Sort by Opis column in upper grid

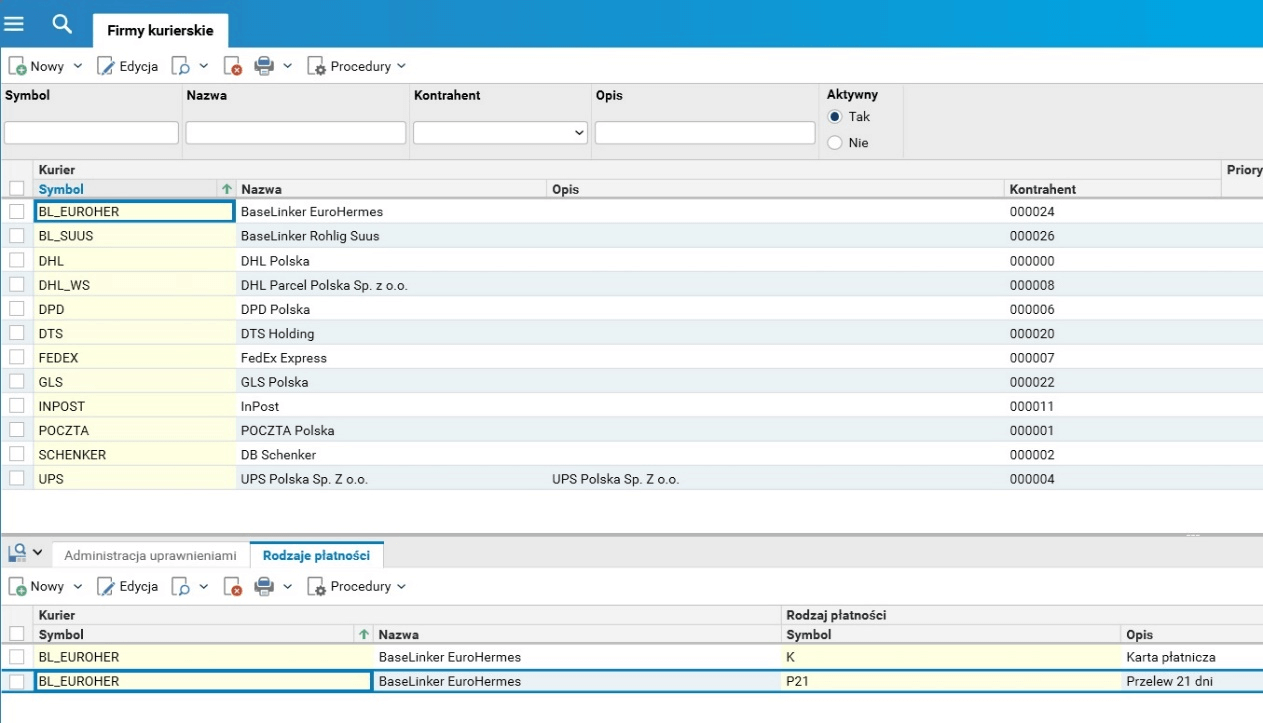[776, 189]
